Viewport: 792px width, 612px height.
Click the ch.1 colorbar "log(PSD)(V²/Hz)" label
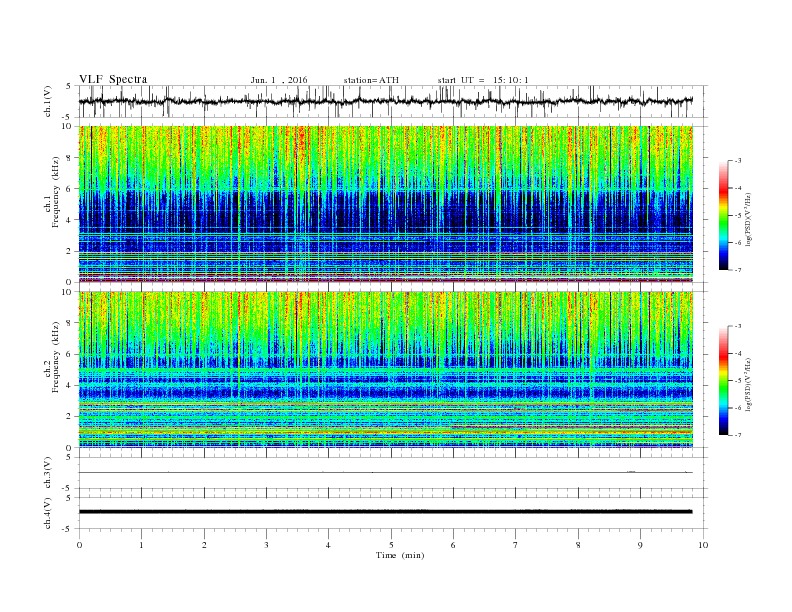[x=747, y=219]
